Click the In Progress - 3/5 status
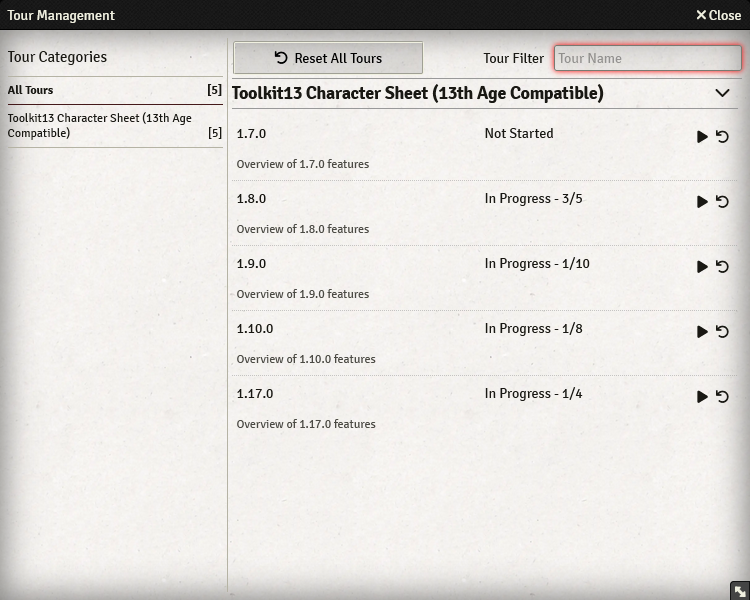The width and height of the screenshot is (750, 600). click(533, 199)
